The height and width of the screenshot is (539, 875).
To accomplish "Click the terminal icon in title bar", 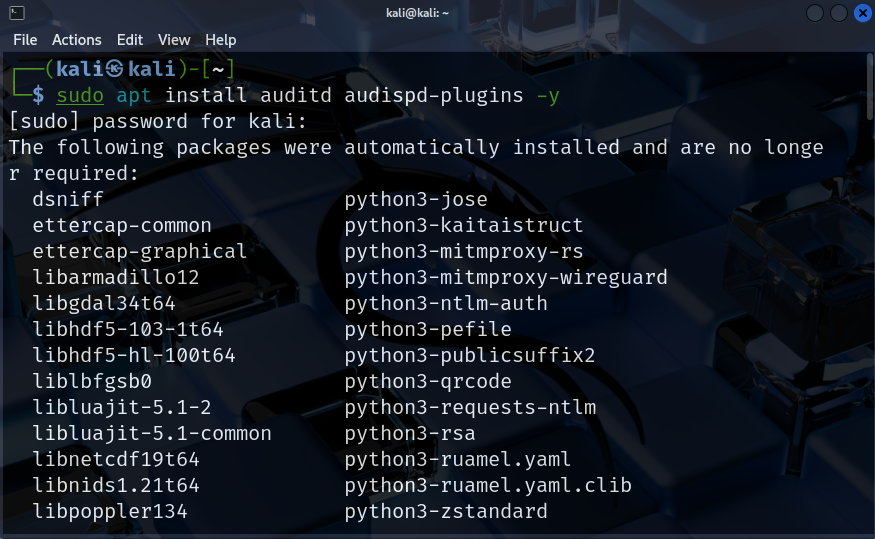I will point(17,13).
